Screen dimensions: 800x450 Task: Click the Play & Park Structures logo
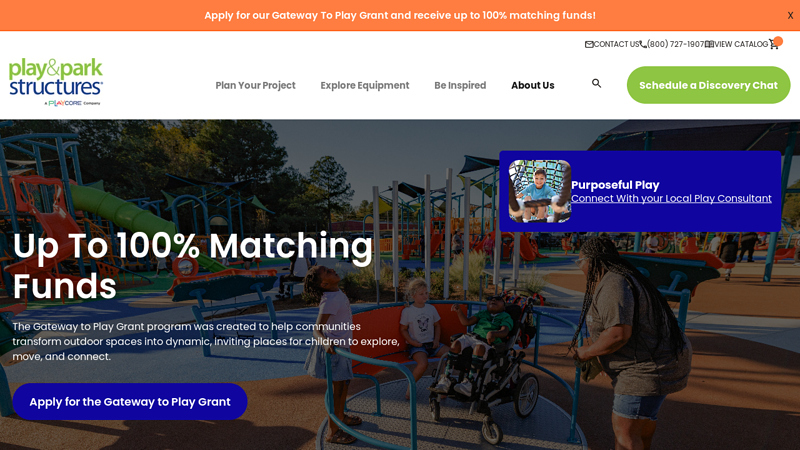(56, 82)
